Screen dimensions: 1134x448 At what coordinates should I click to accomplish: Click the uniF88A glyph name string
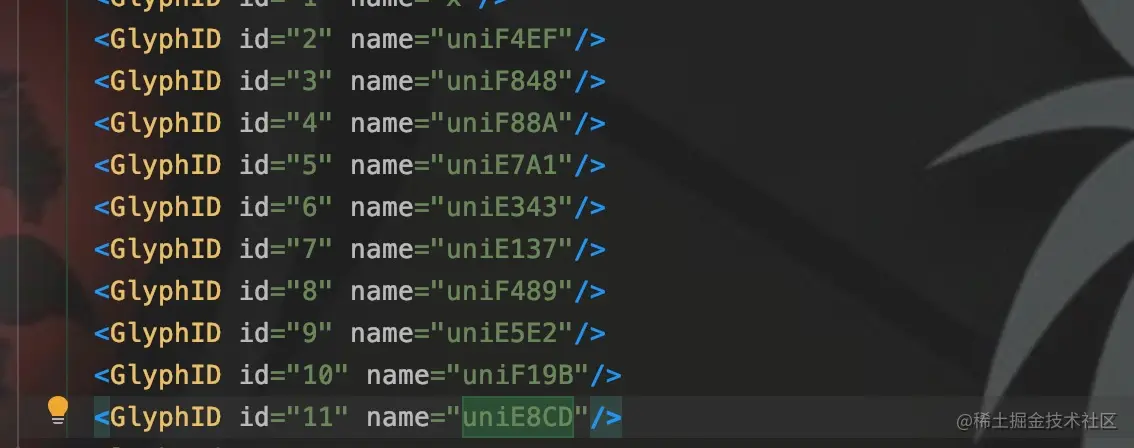pos(502,123)
